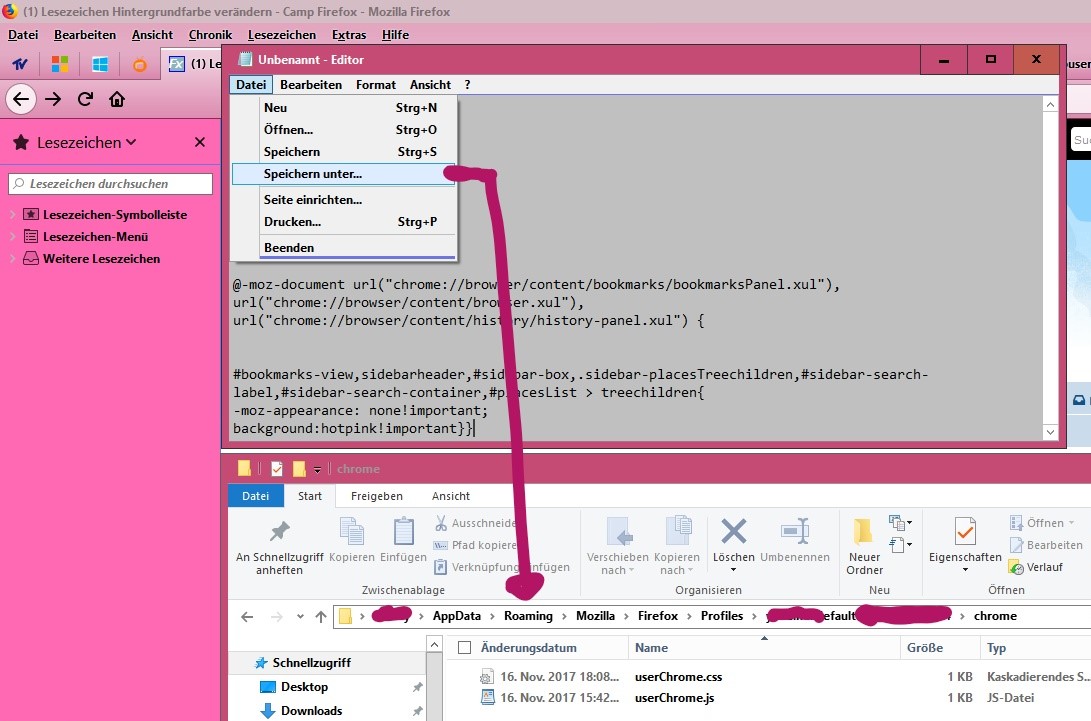Expand Weitere Lesezeichen folder
The image size is (1091, 721).
tap(12, 258)
